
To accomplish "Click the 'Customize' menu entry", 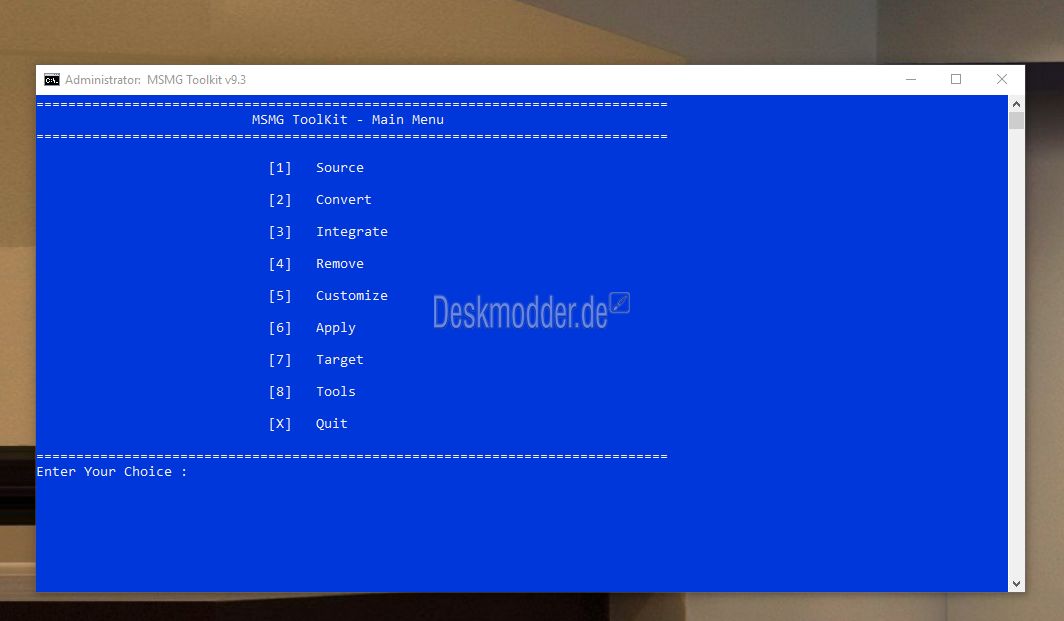I will pos(352,296).
